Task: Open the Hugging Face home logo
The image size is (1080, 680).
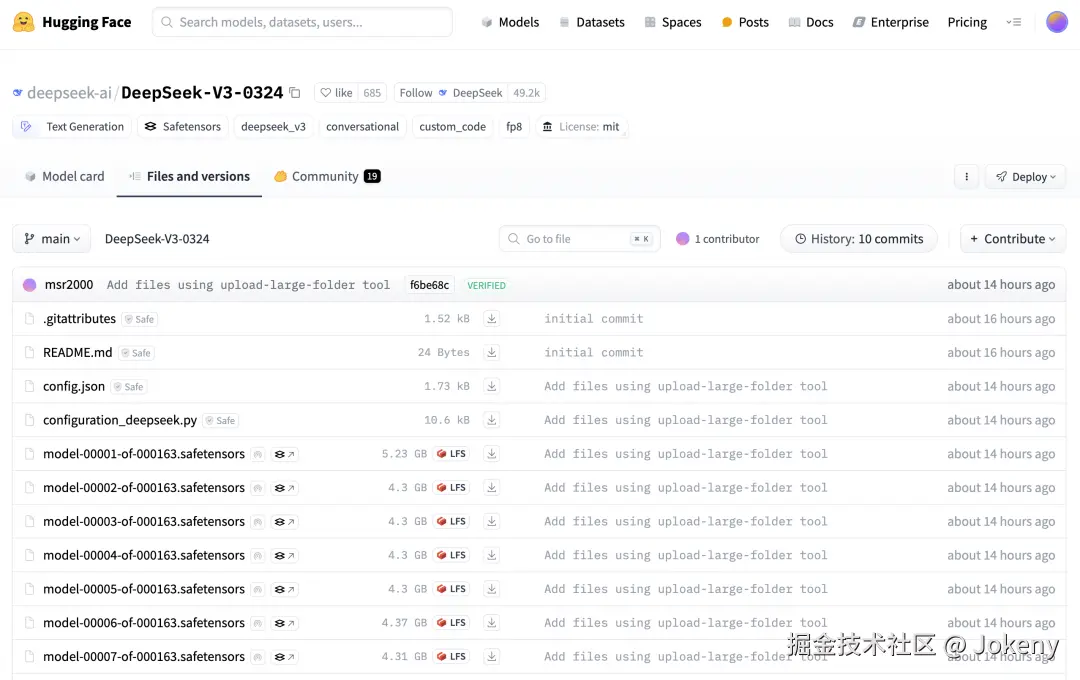Action: [72, 22]
